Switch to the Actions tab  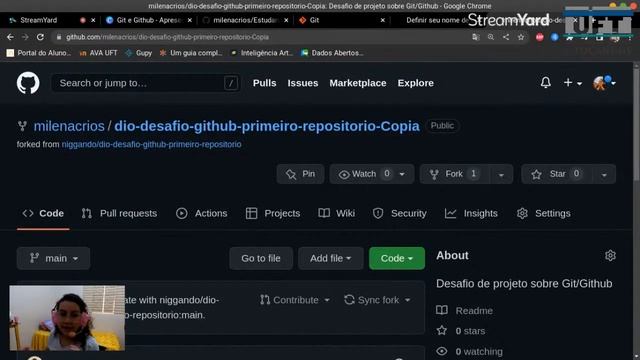pyautogui.click(x=202, y=213)
